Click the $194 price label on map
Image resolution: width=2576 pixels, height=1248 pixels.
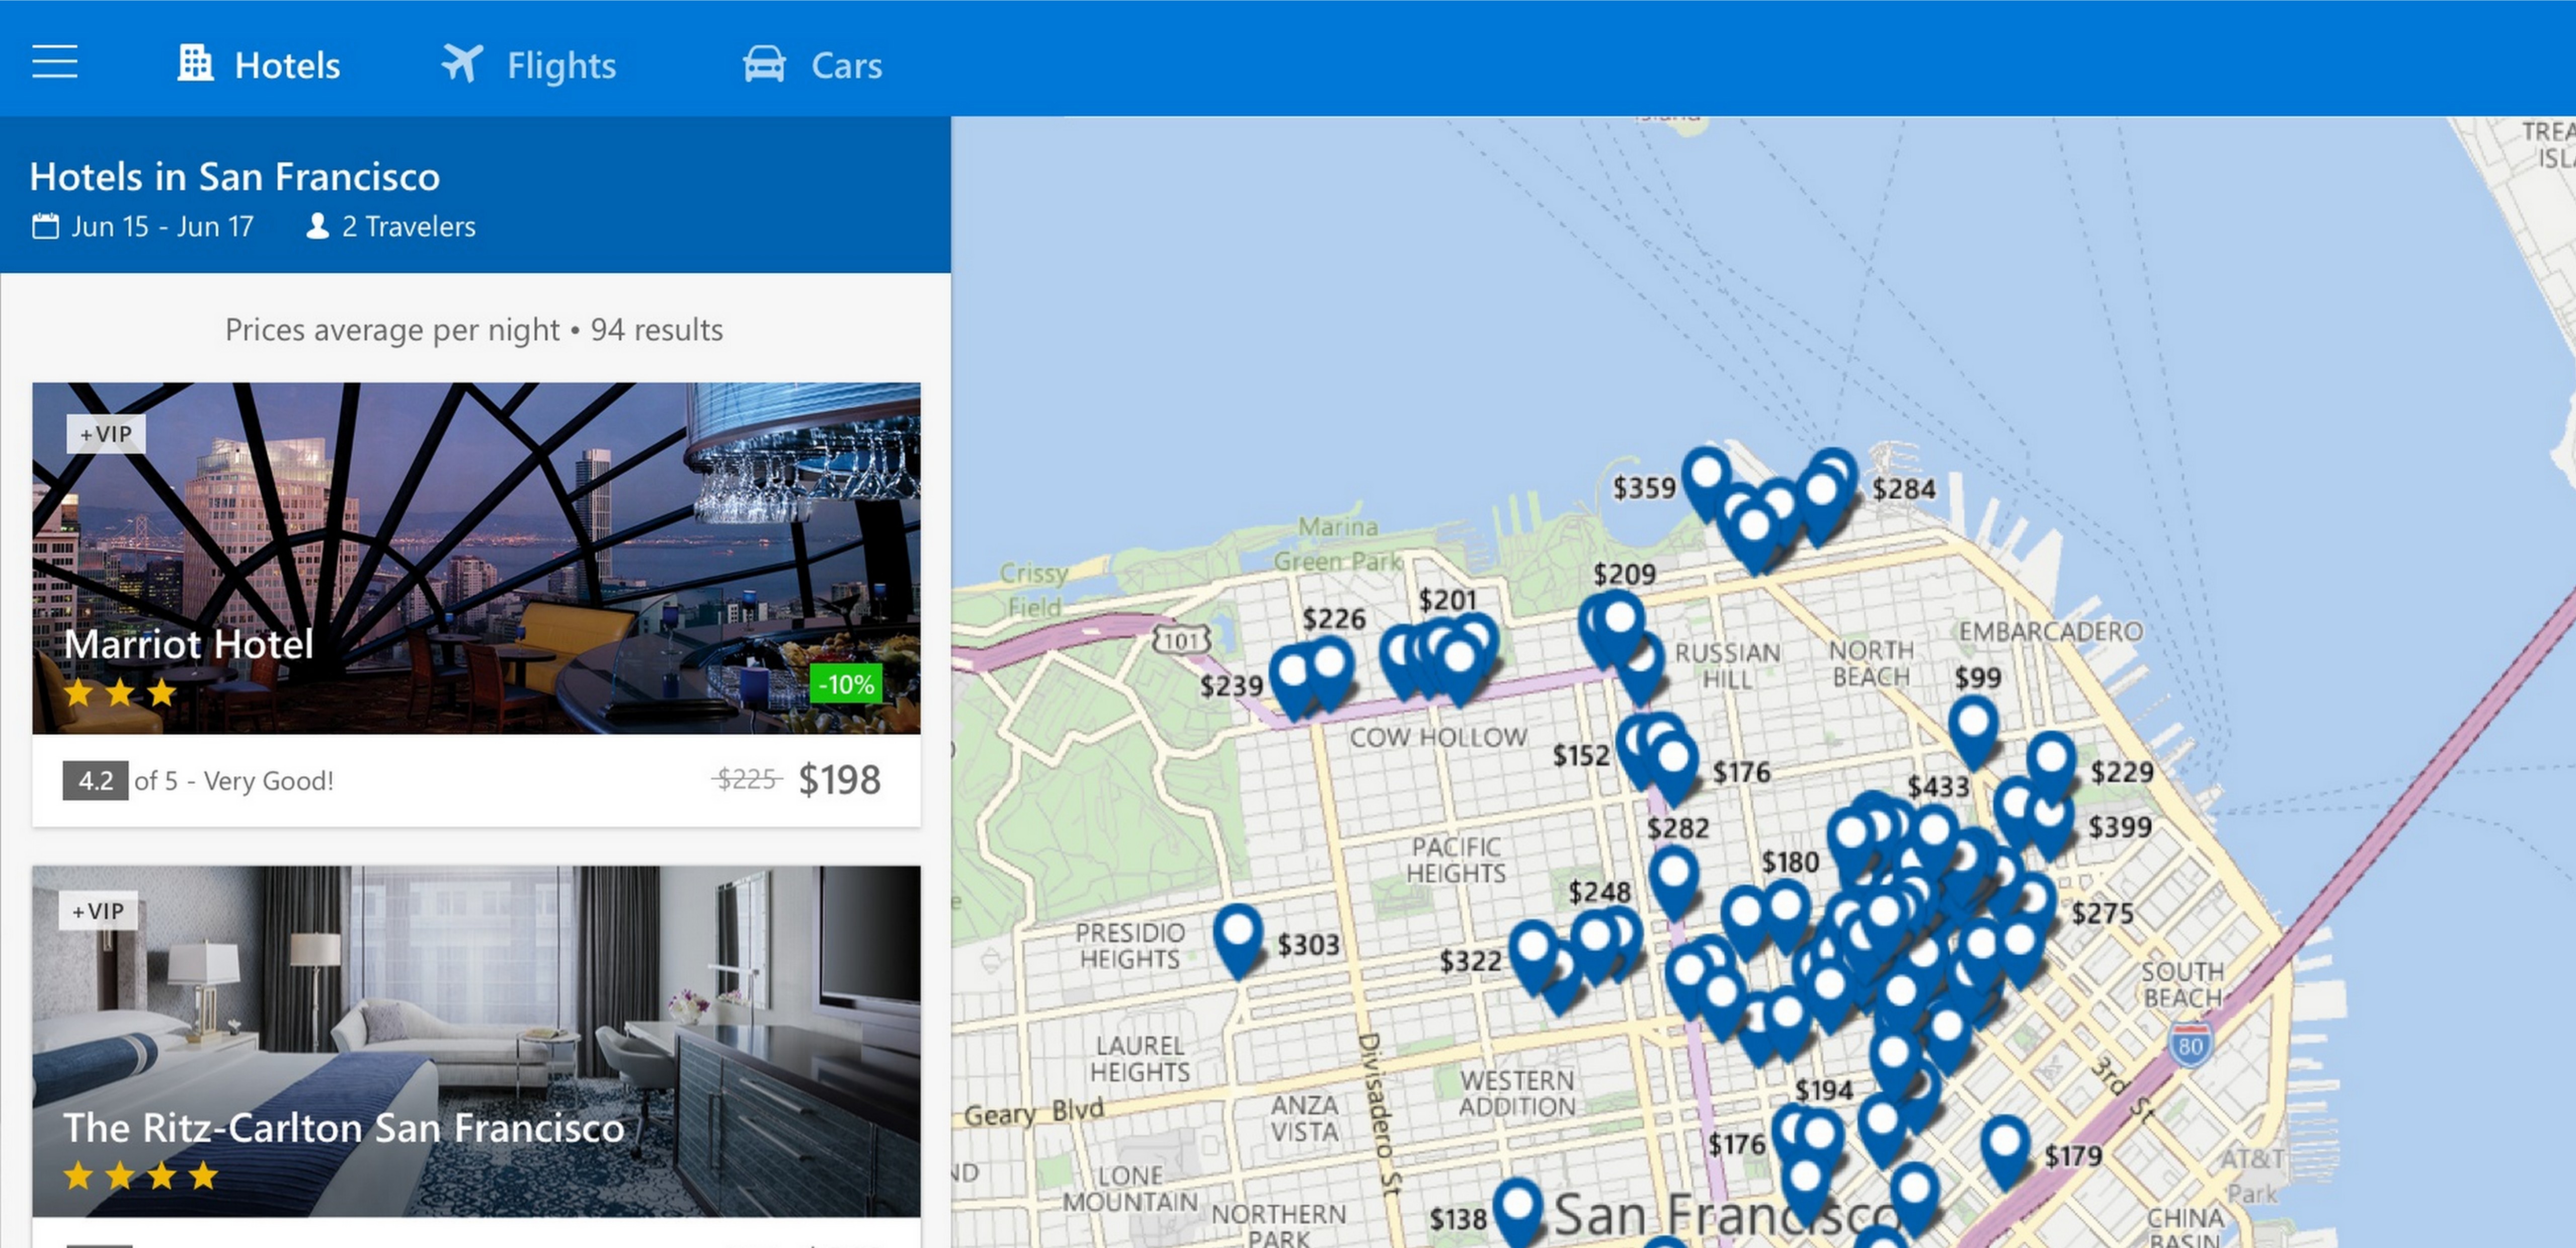click(x=1824, y=1090)
